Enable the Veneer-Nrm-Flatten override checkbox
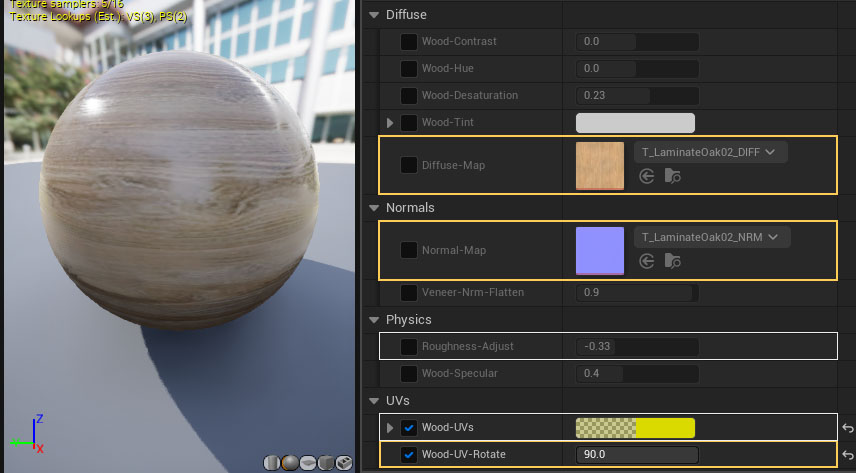The height and width of the screenshot is (473, 856). point(409,292)
